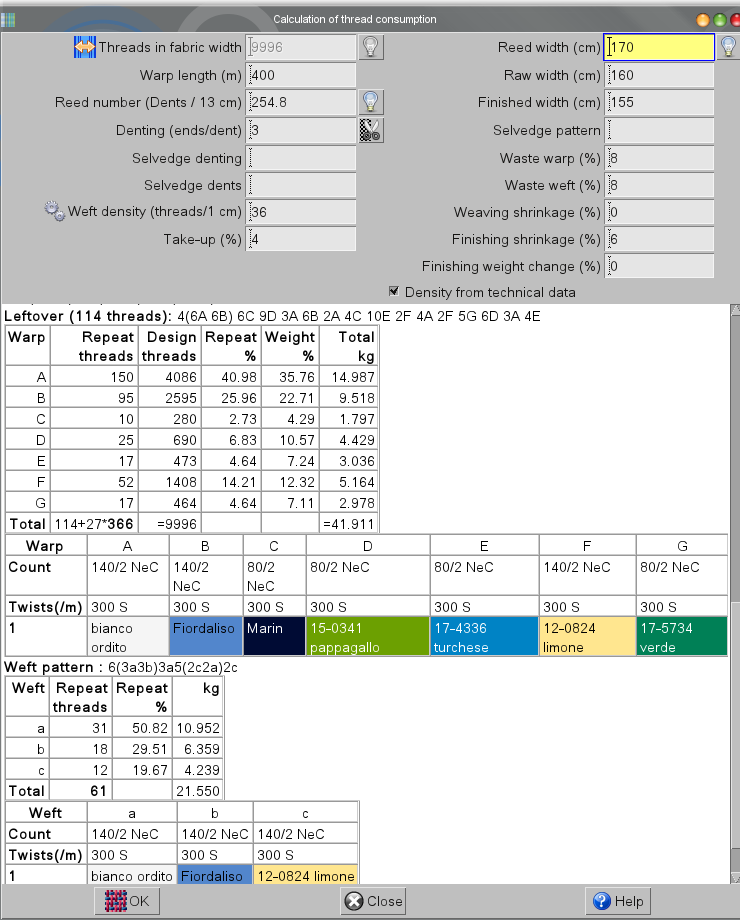740x920 pixels.
Task: Click the Waste weft (%) input field
Action: (659, 185)
